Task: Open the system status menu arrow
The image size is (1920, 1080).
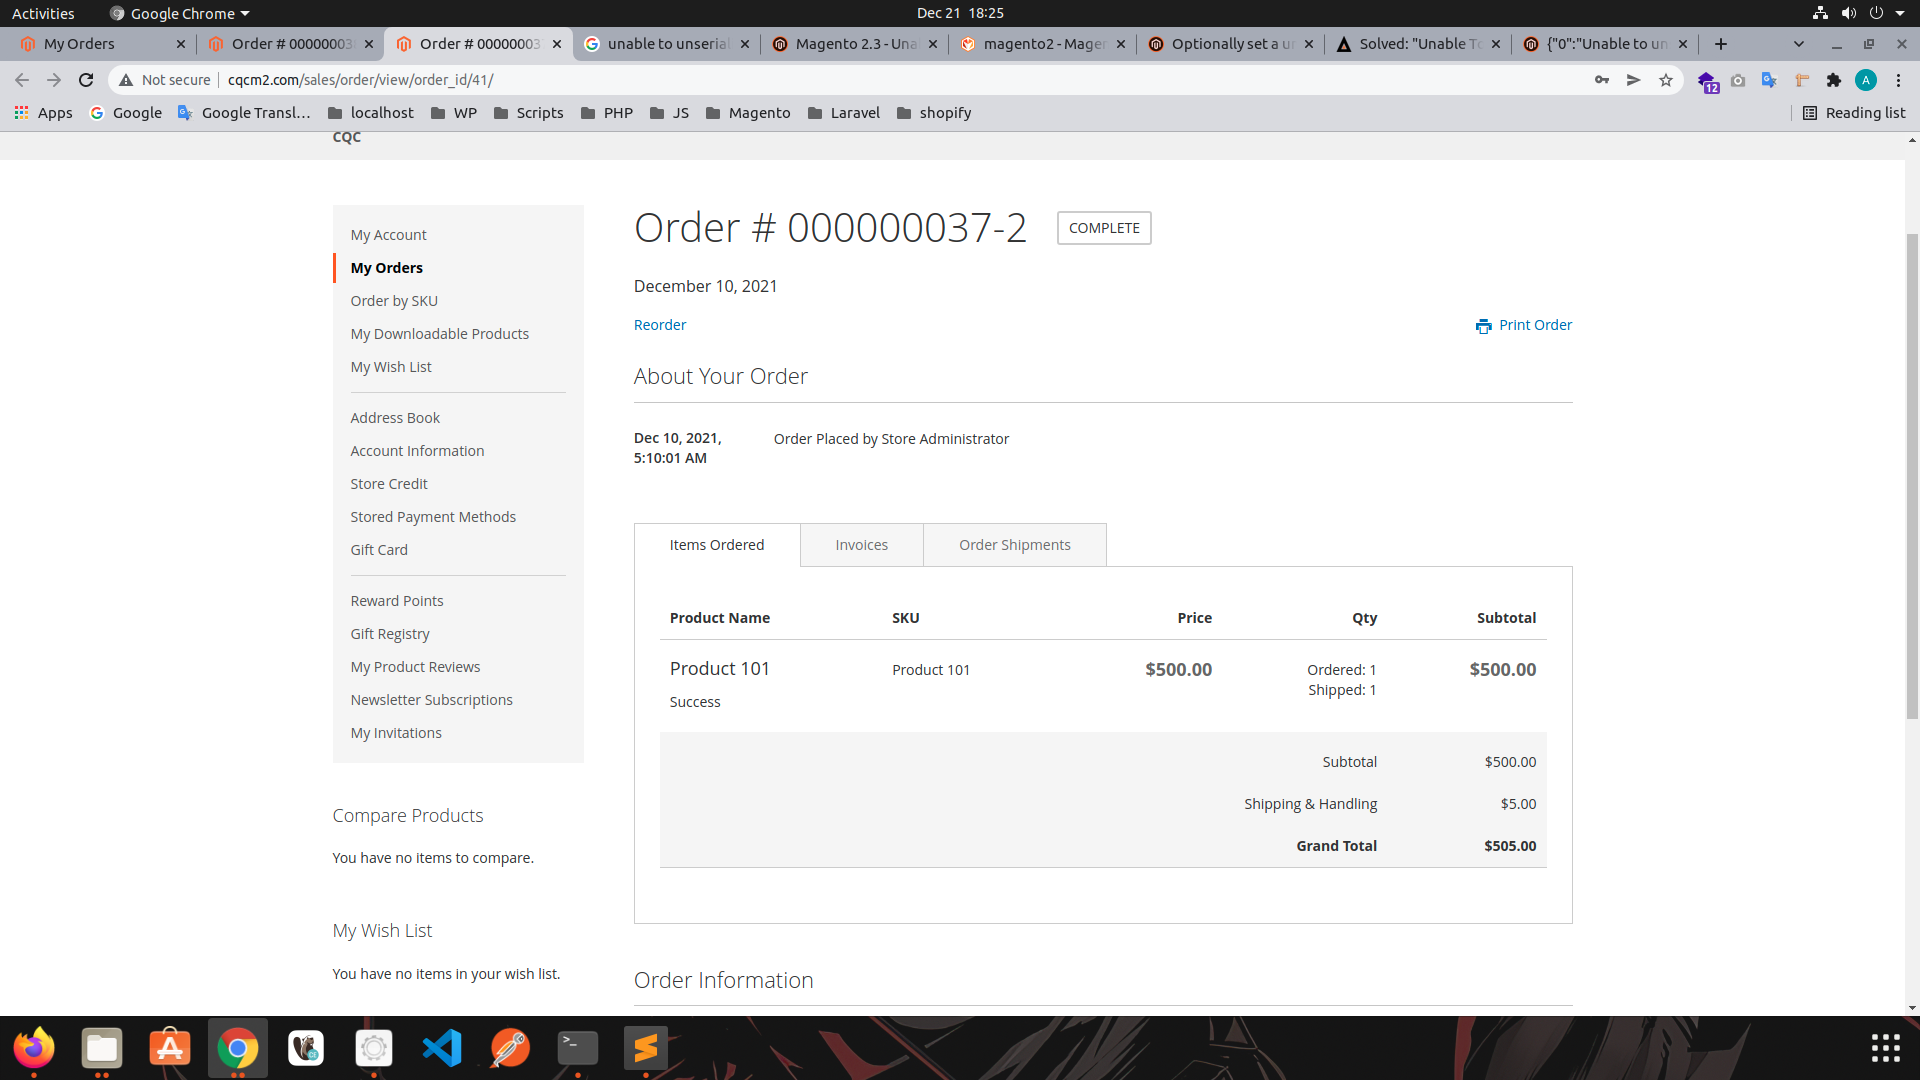Action: click(1900, 13)
